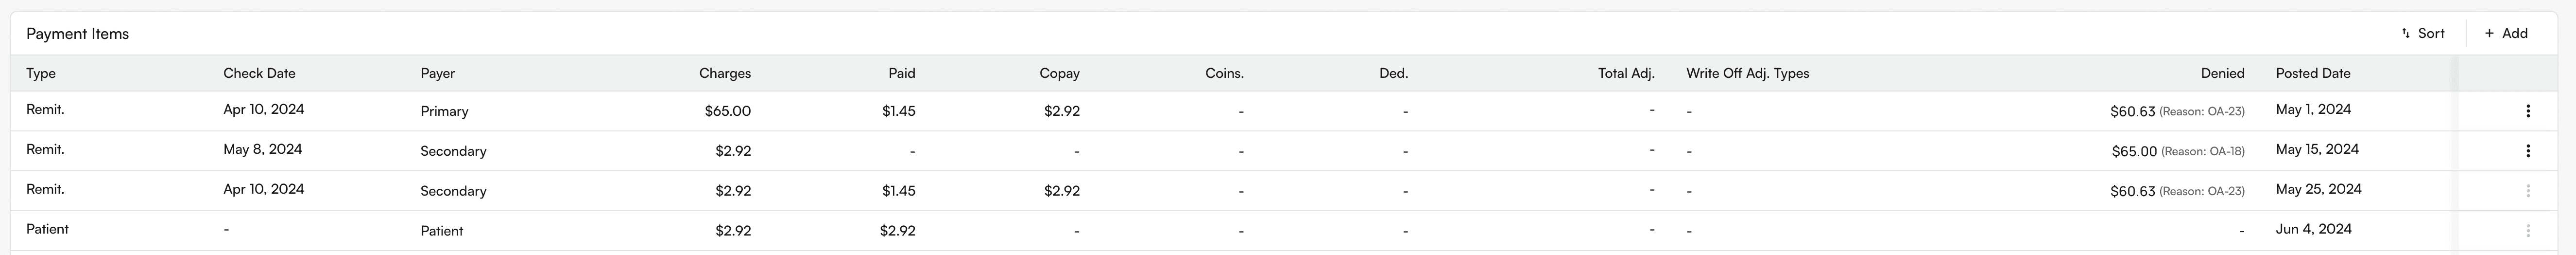Open kebab menu for May 1, 2024 row
Screen dimensions: 2576x255
point(2528,111)
